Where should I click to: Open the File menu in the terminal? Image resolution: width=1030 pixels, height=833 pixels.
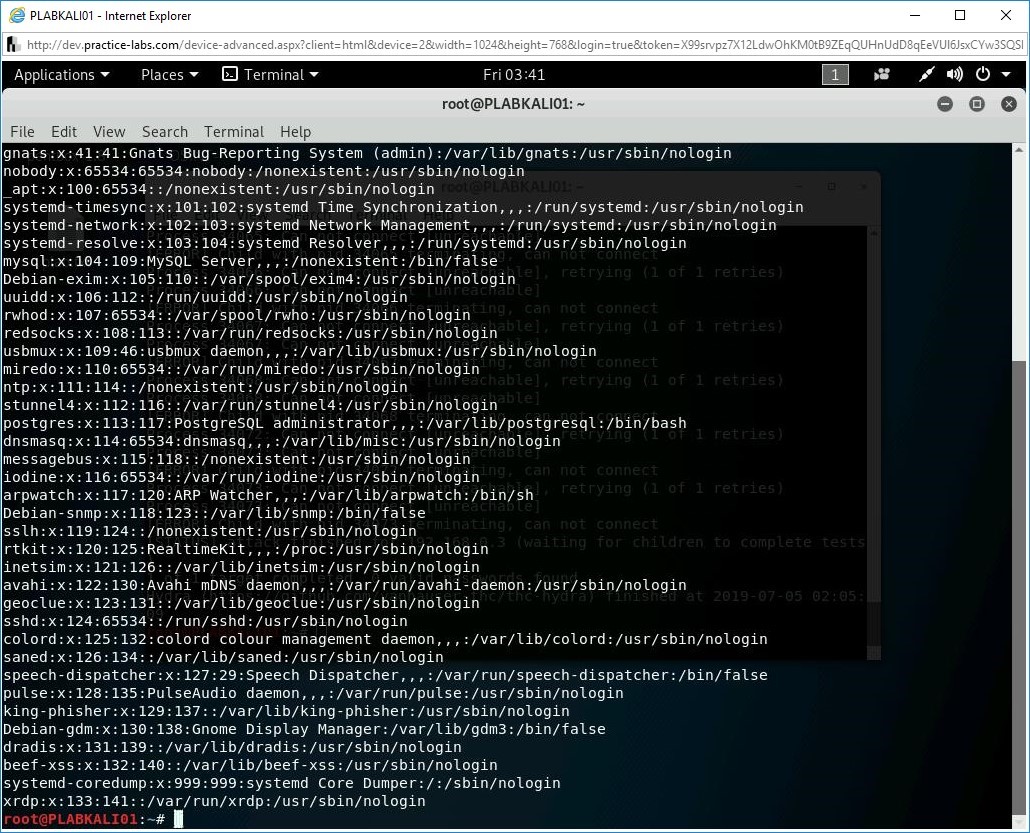[21, 131]
